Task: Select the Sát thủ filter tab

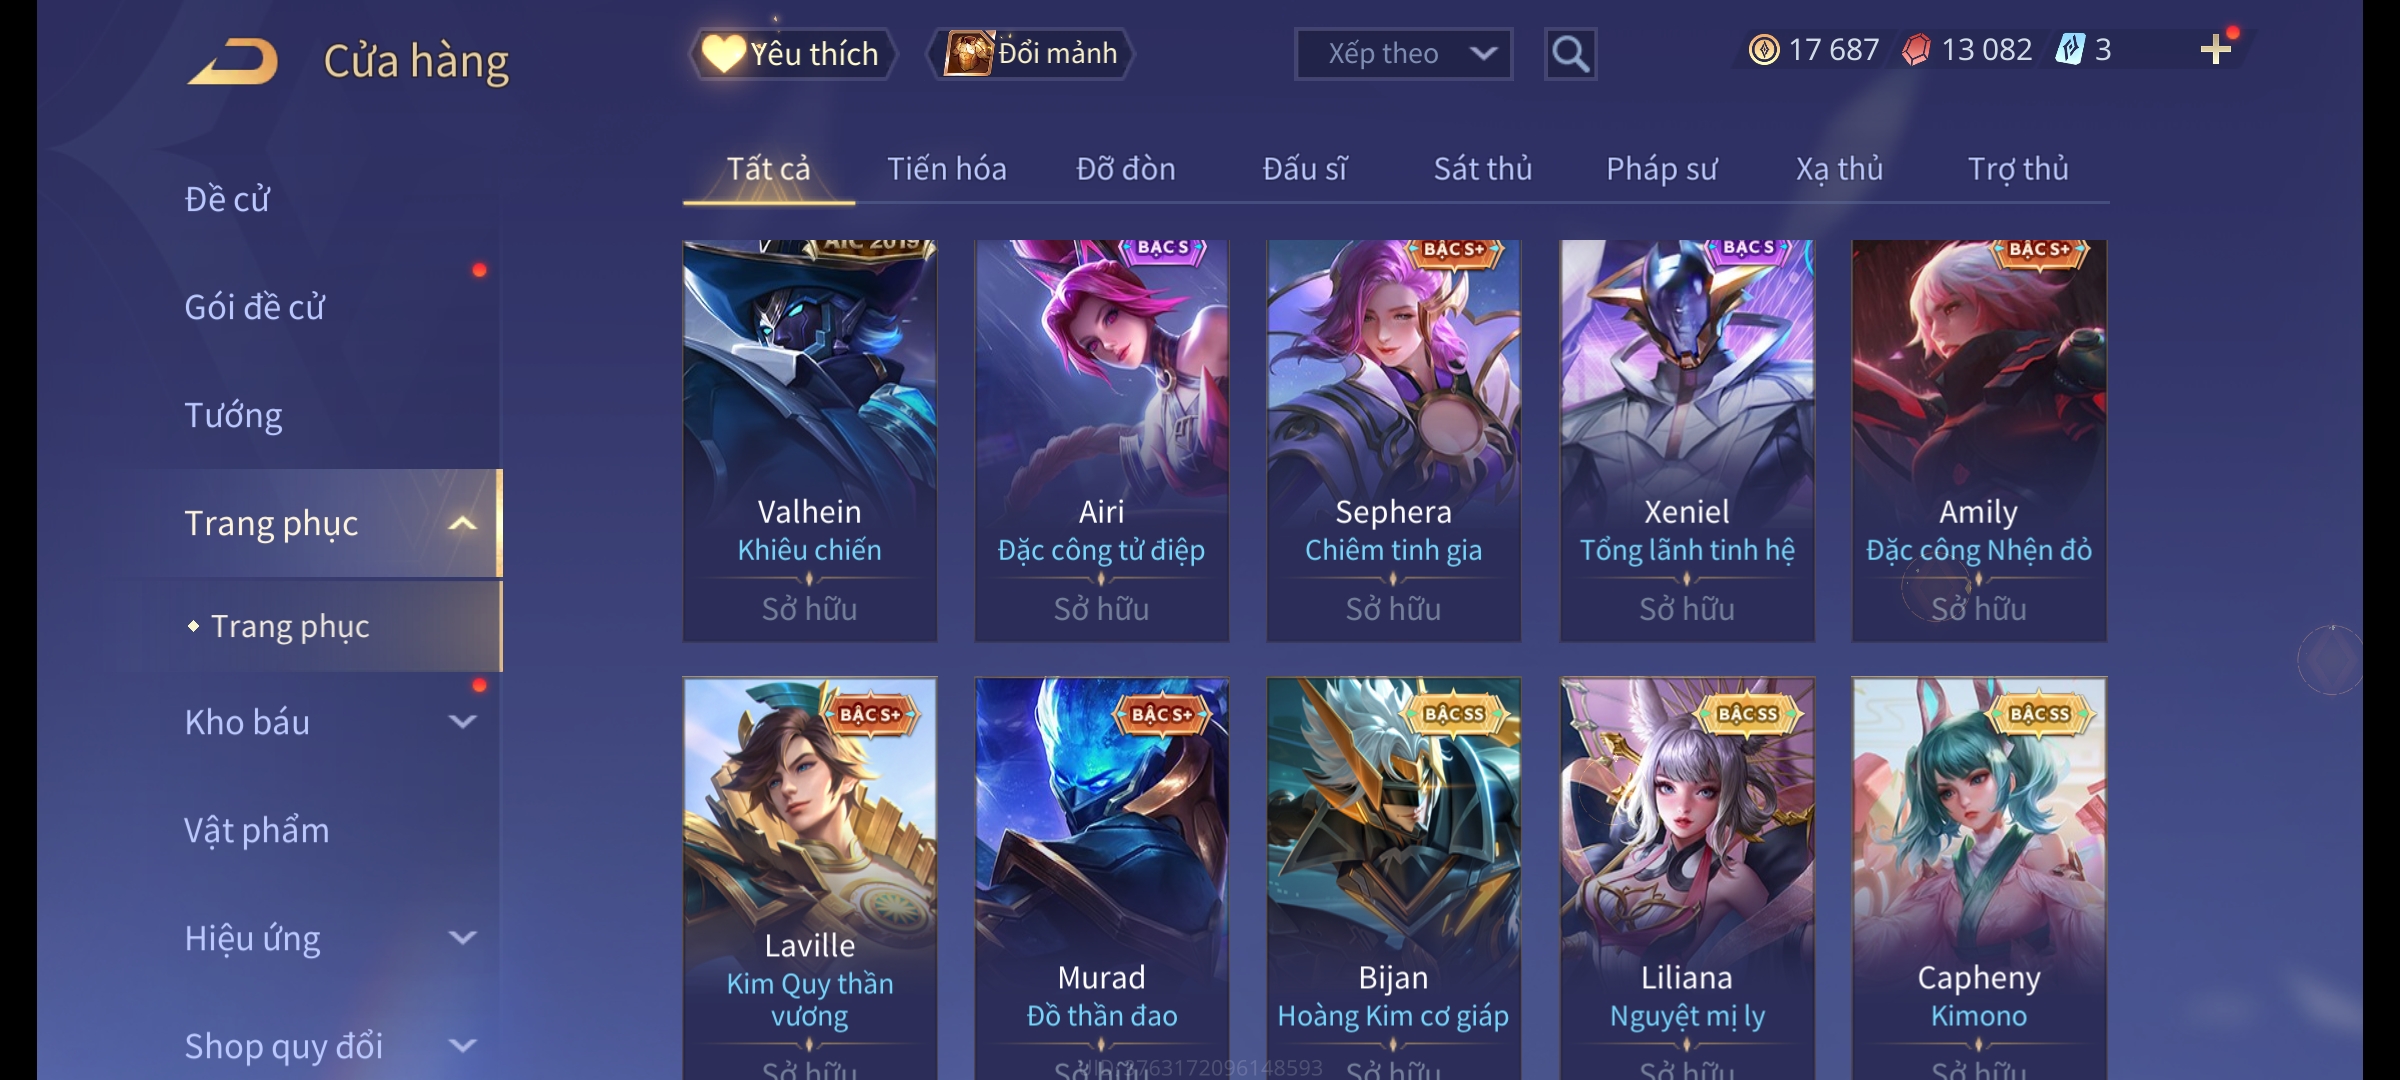Action: pos(1482,169)
